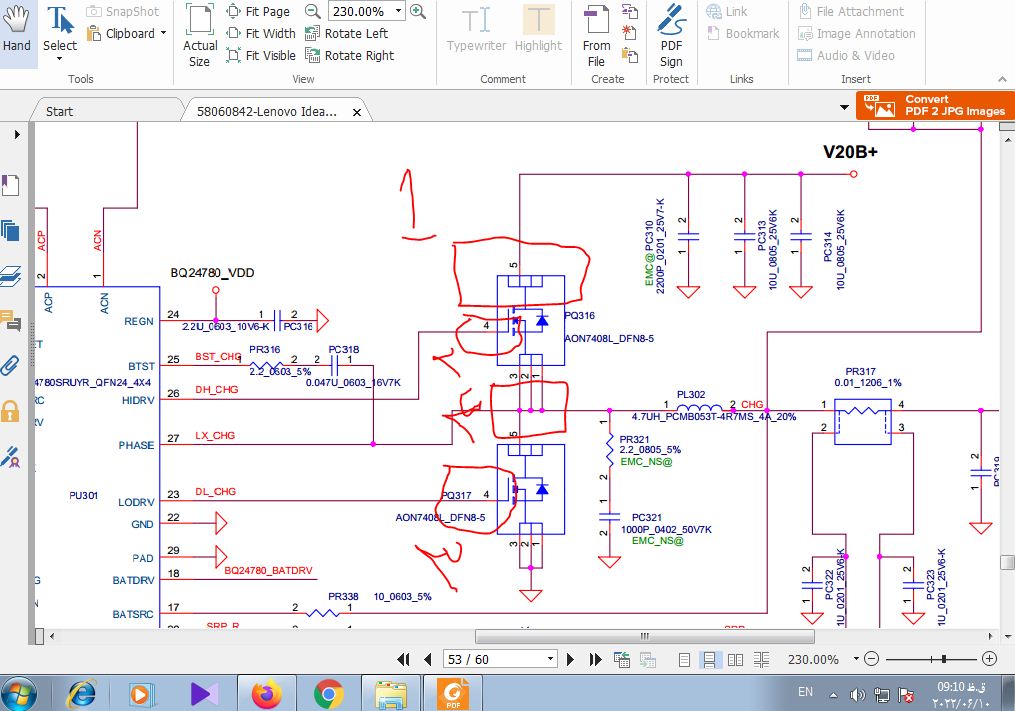Go to the first page

point(403,659)
